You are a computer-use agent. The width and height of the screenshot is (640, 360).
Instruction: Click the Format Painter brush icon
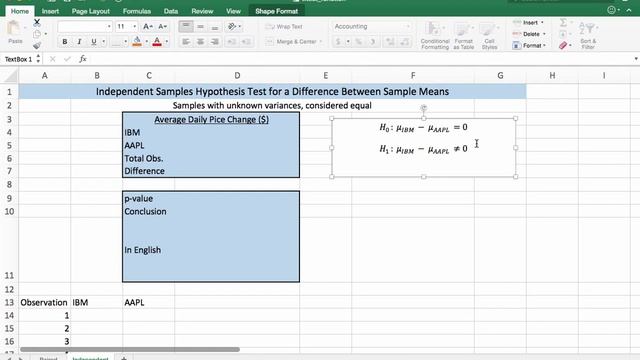(37, 45)
